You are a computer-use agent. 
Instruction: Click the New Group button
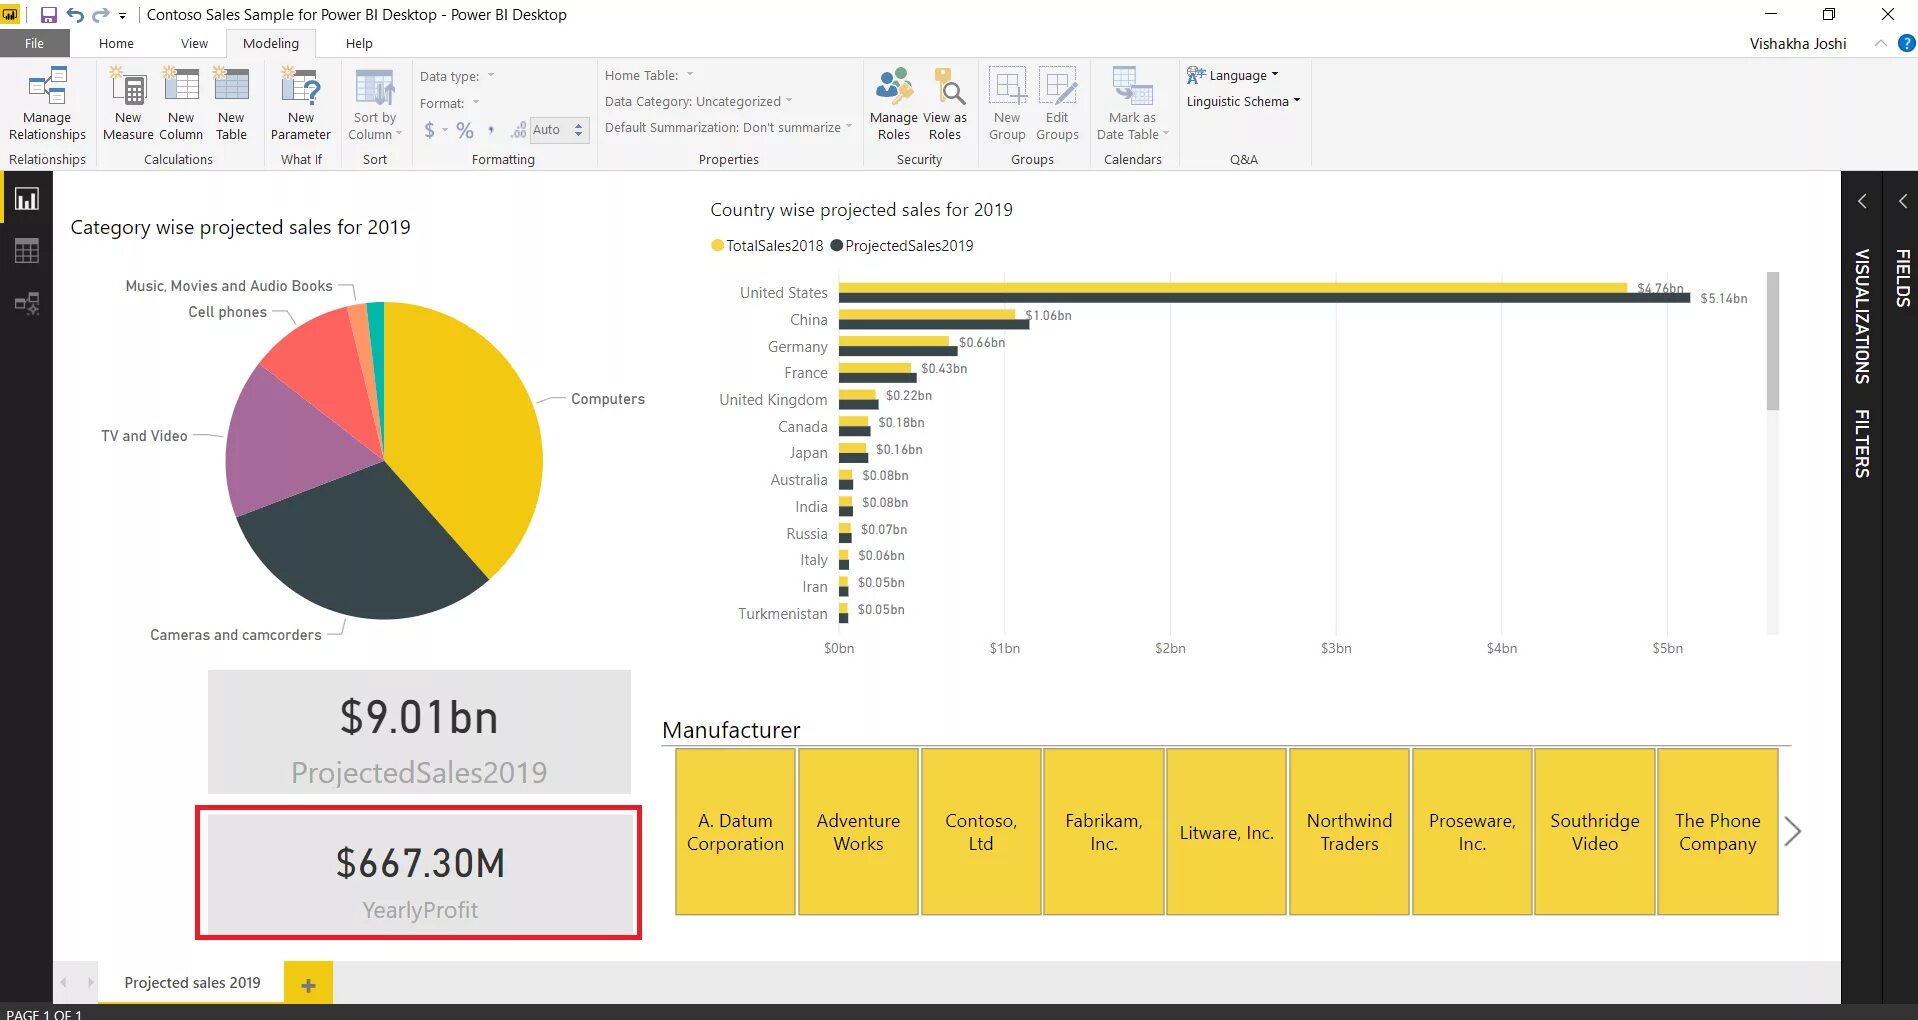click(x=1007, y=104)
